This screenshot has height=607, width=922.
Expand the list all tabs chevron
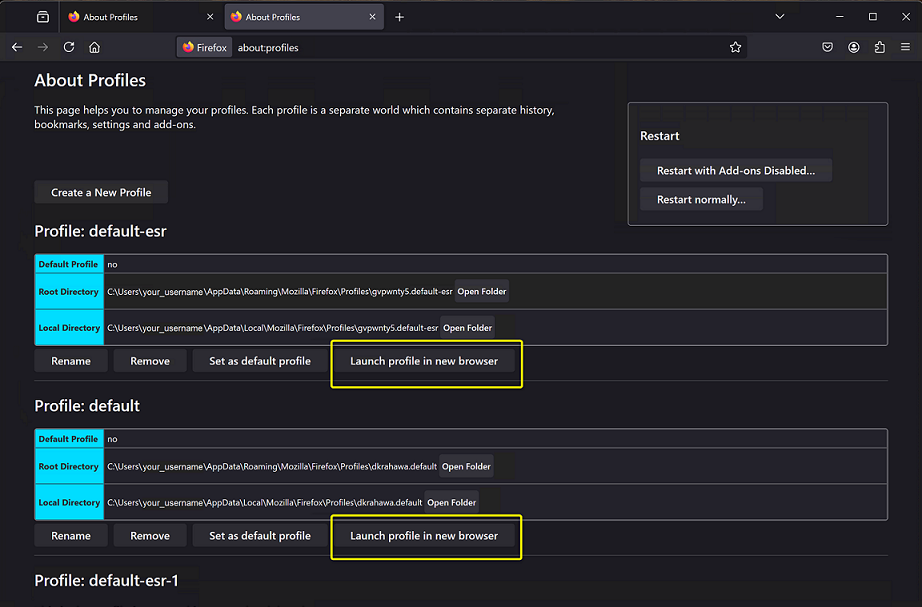point(780,17)
